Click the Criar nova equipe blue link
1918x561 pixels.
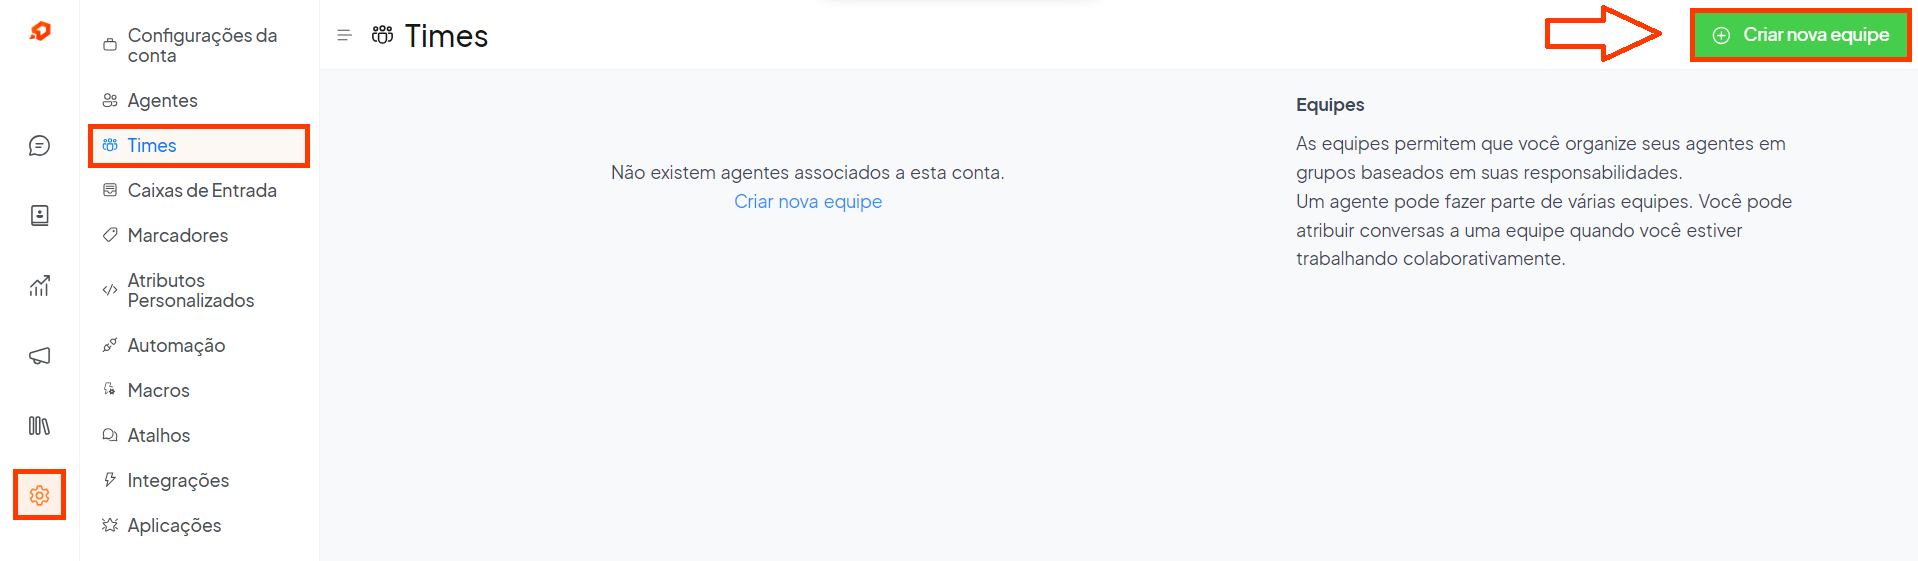(808, 201)
